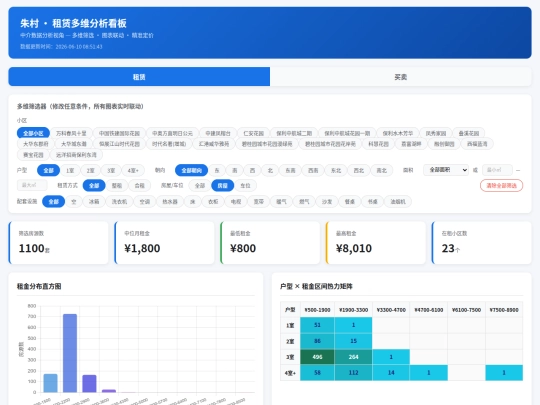
Task: Choose the 2室 layout chip
Action: click(x=91, y=170)
